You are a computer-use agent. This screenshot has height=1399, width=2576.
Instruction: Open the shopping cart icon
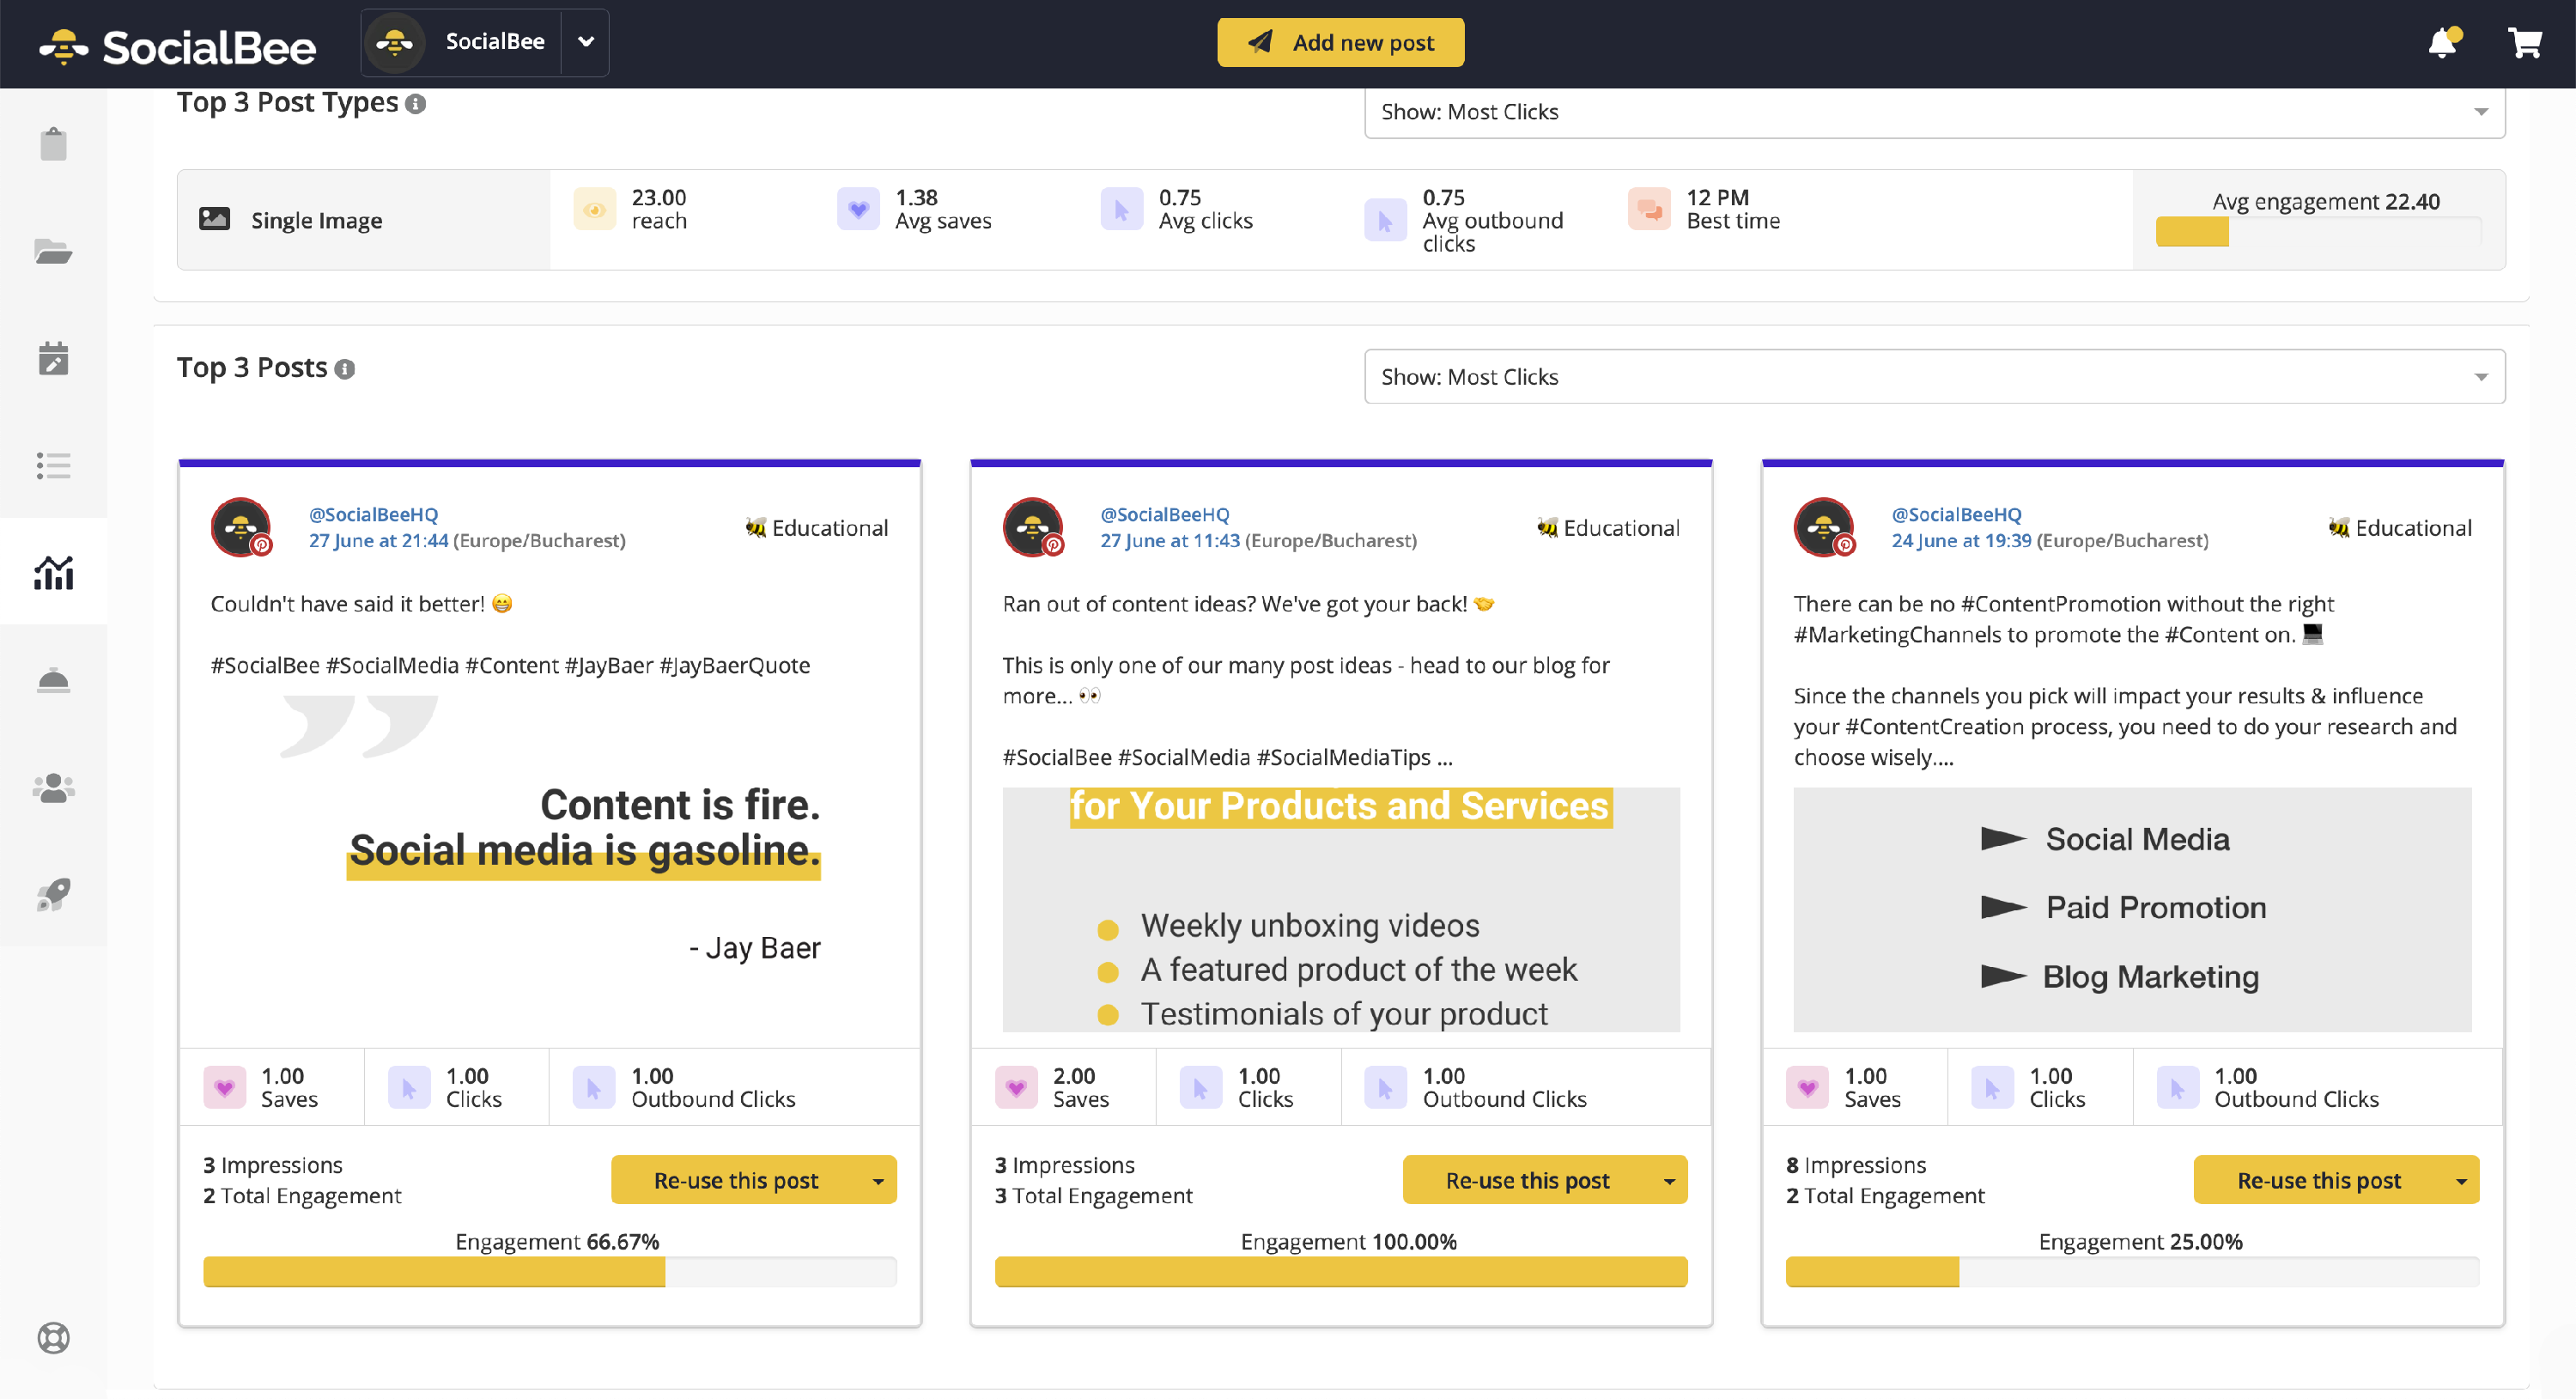[x=2525, y=43]
